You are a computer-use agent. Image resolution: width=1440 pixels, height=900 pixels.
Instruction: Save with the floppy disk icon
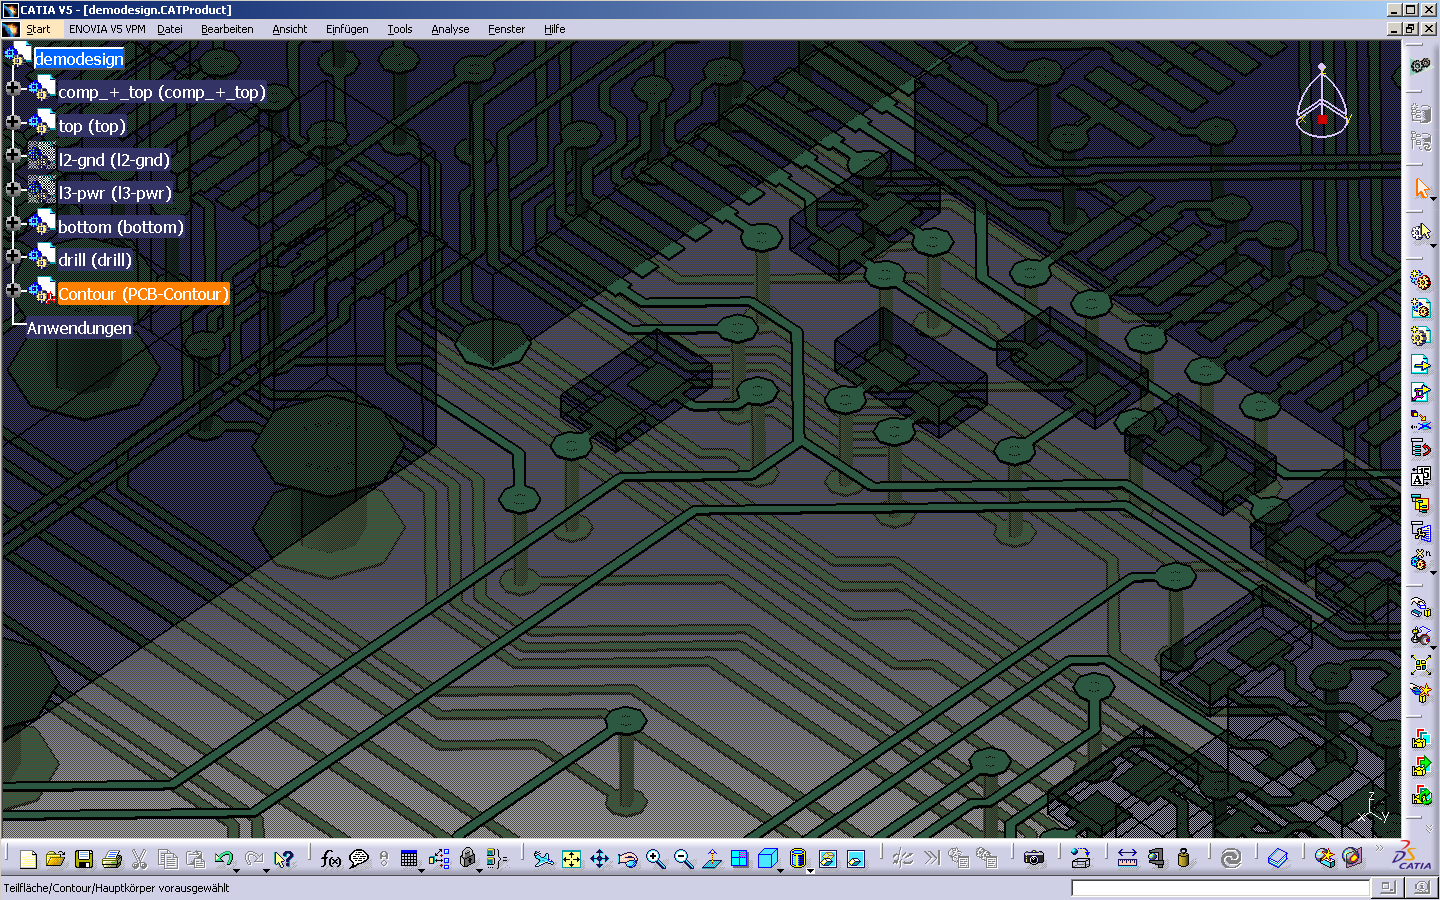[x=84, y=859]
